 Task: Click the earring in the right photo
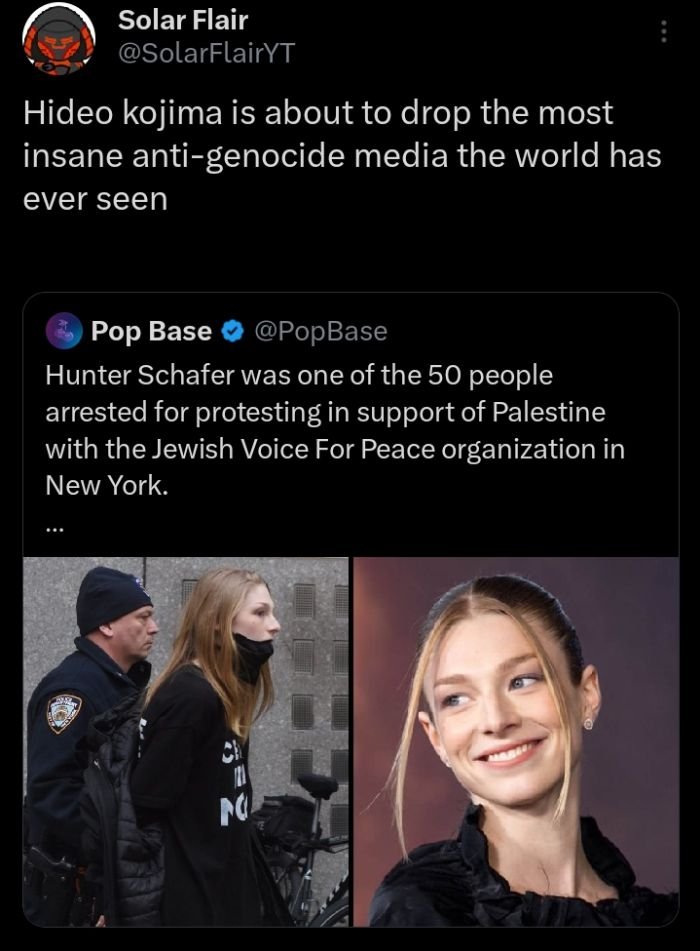click(588, 722)
